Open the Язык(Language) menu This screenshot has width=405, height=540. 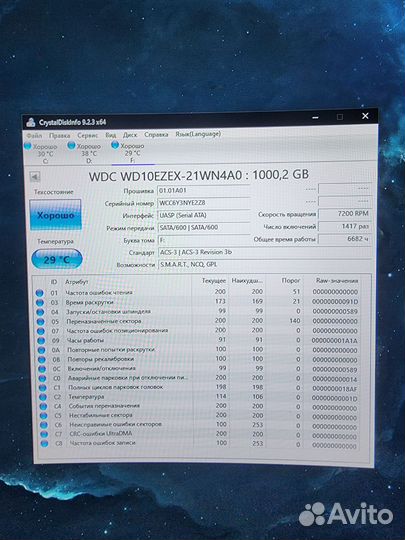(198, 134)
